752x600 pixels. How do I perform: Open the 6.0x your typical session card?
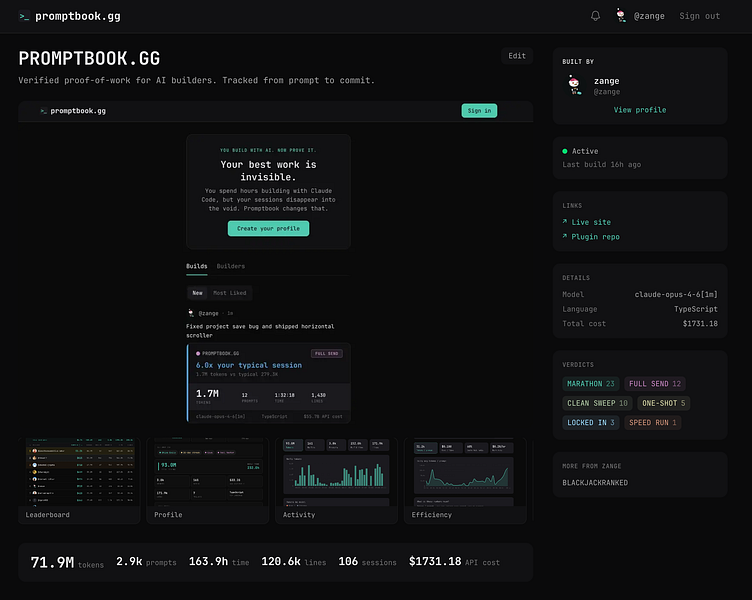point(269,383)
